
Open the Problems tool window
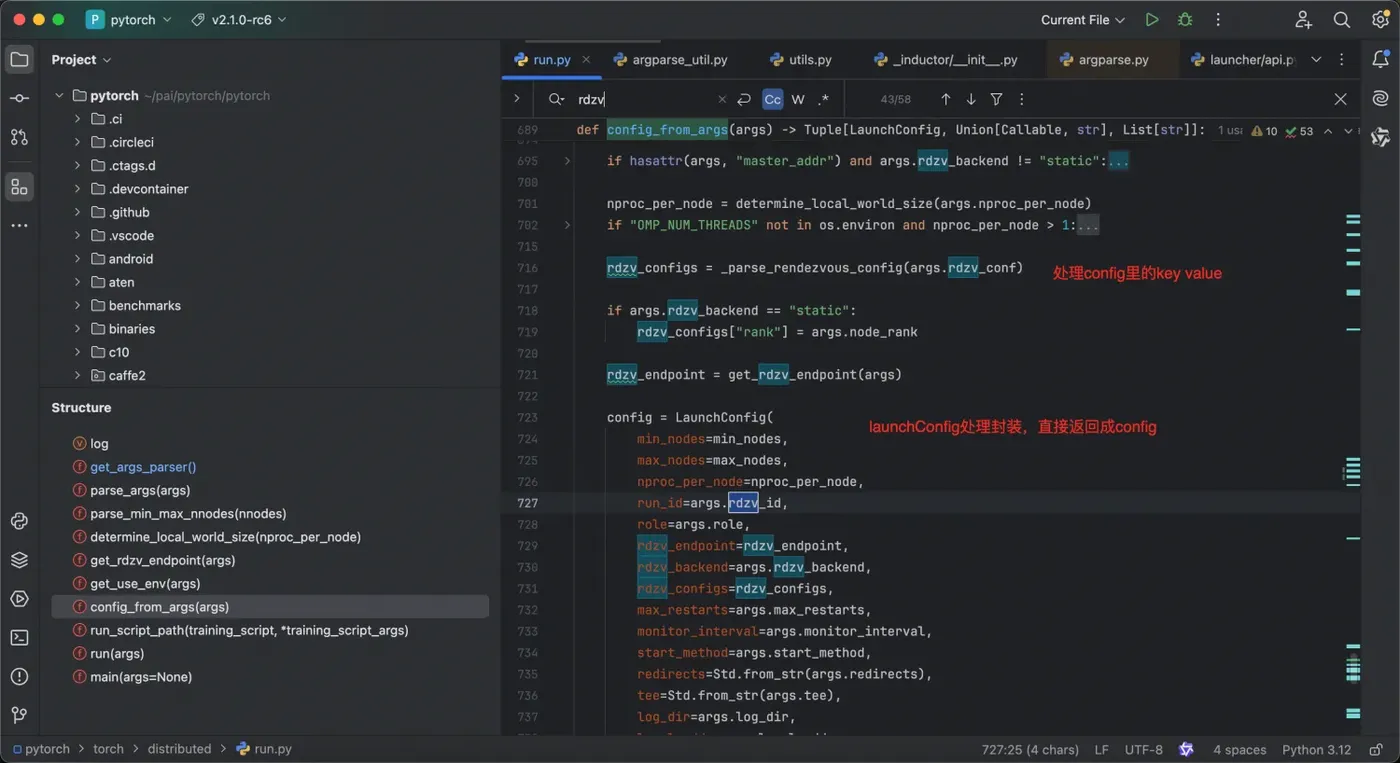click(19, 676)
